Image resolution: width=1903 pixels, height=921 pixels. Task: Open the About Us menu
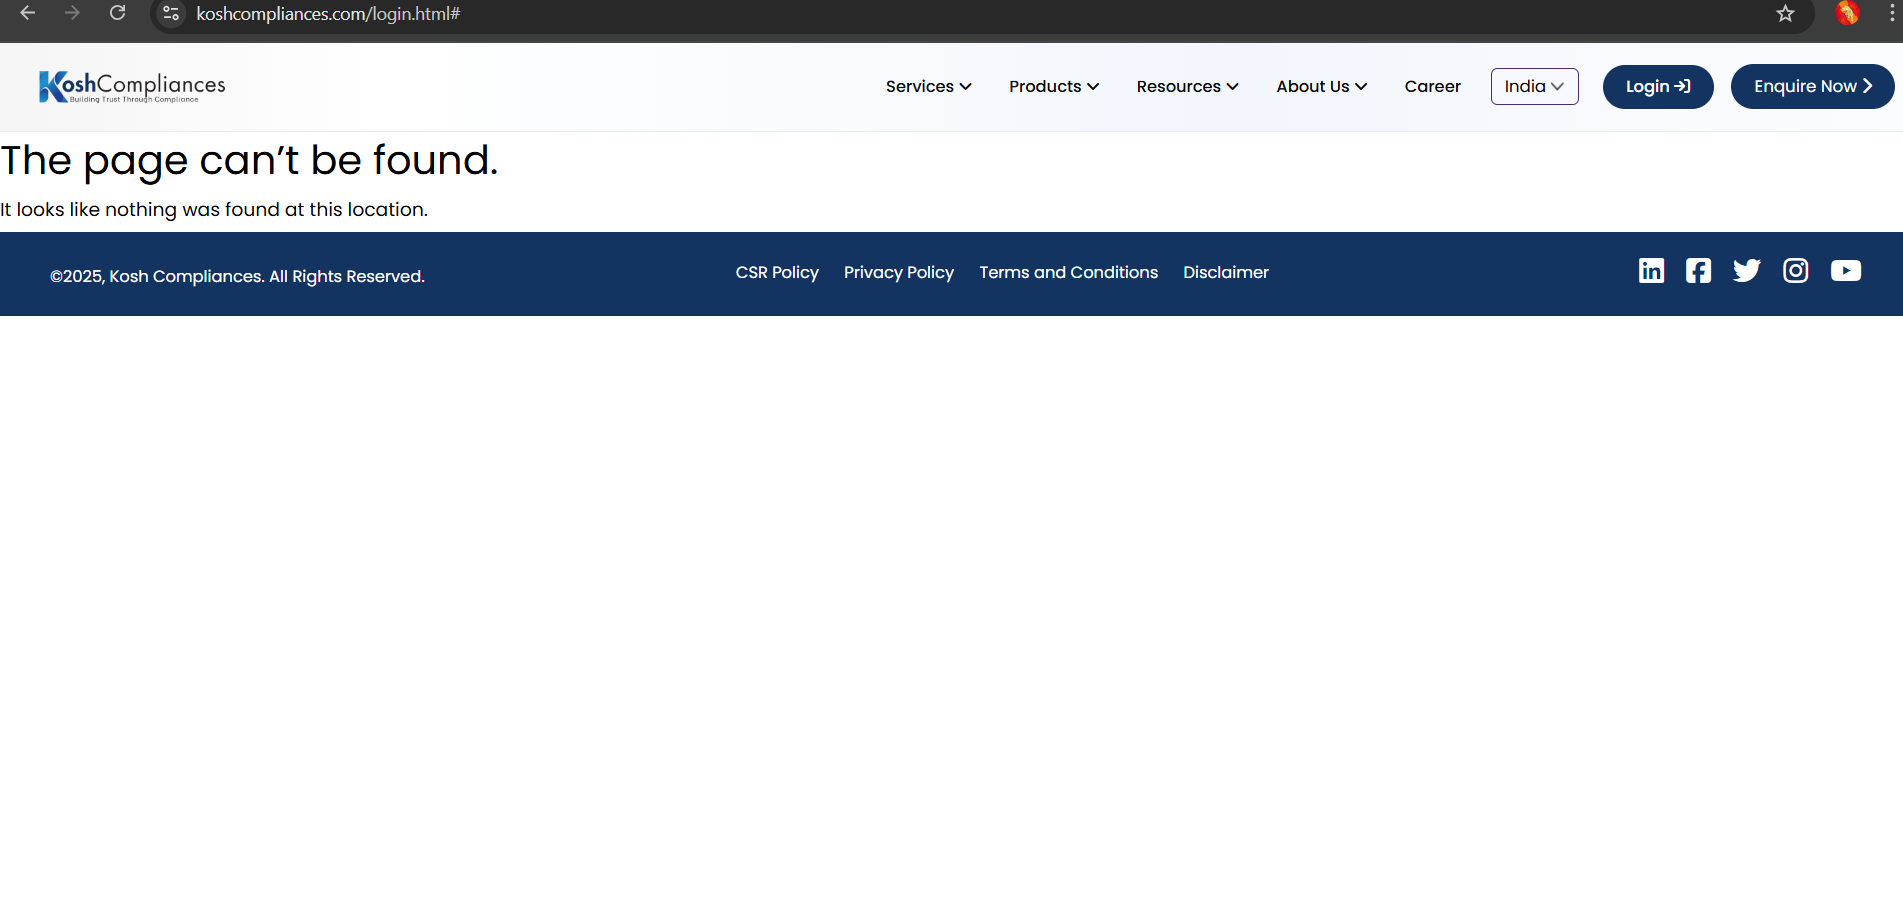pyautogui.click(x=1321, y=87)
